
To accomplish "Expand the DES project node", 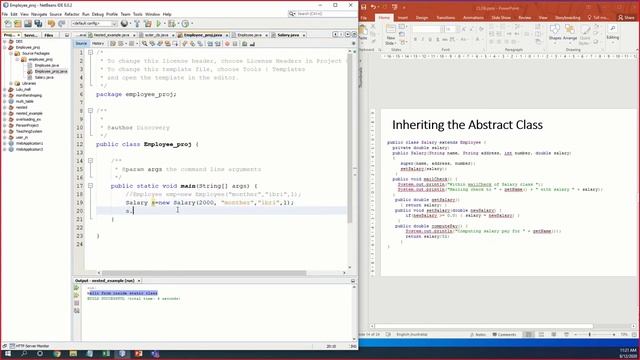I will [x=5, y=42].
